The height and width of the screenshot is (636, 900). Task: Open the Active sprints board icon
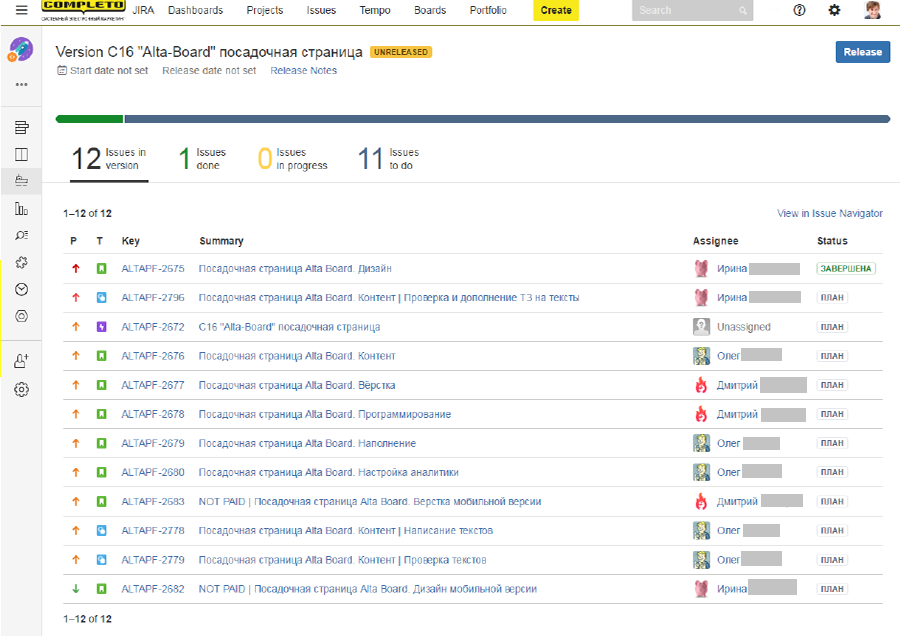[x=21, y=155]
